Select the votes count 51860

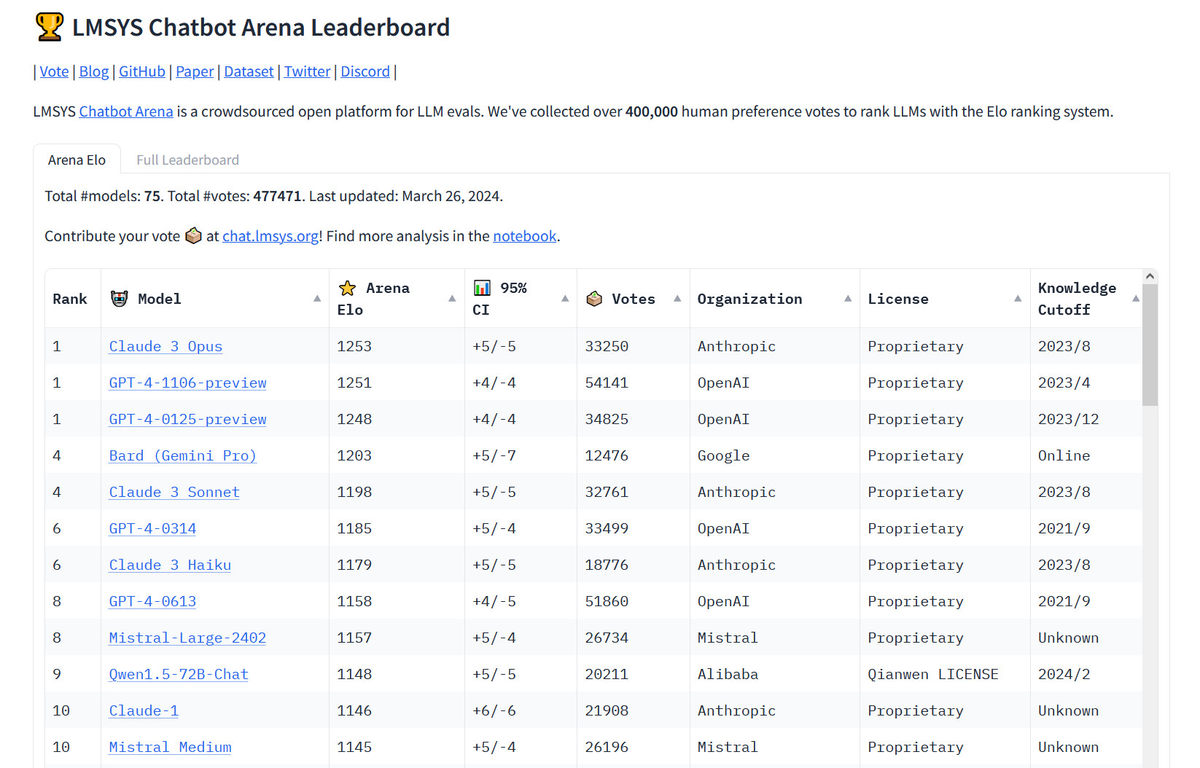point(607,601)
